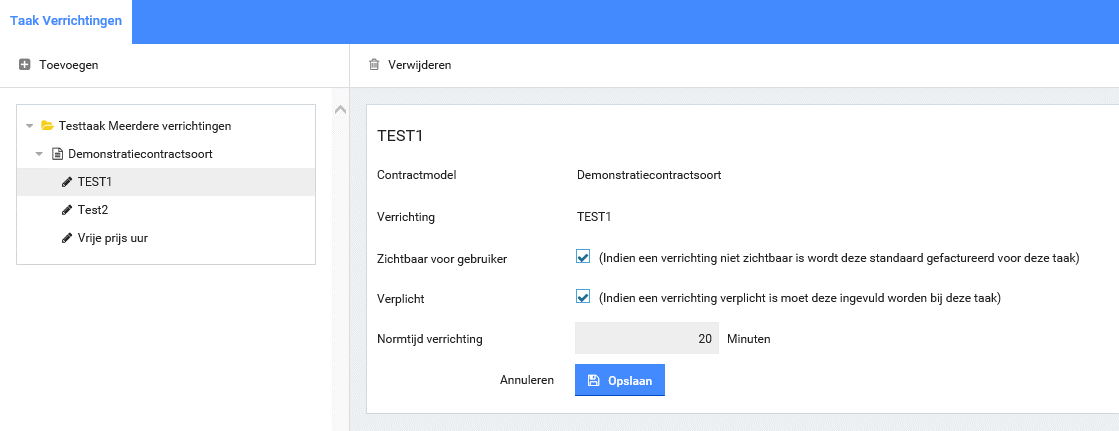Open the Taak Verrichtingen tab
The width and height of the screenshot is (1119, 431).
(66, 22)
